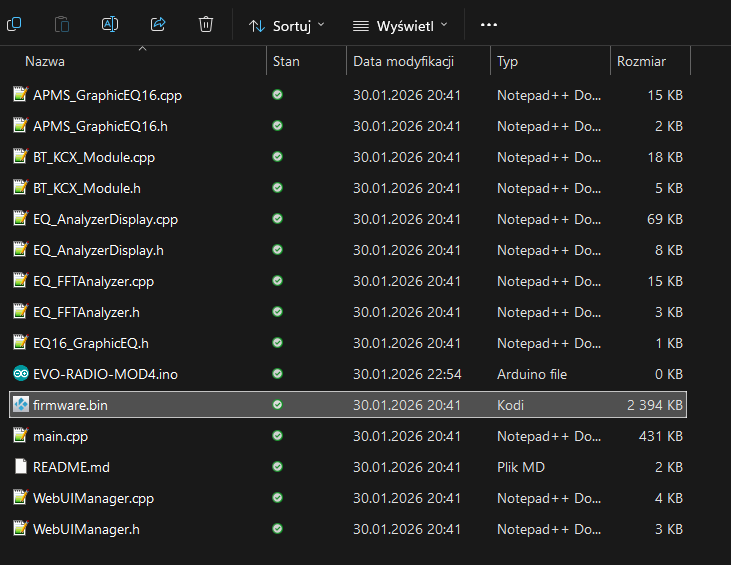Select the BT_KCX_Module.cpp file name
731x565 pixels.
tap(94, 157)
